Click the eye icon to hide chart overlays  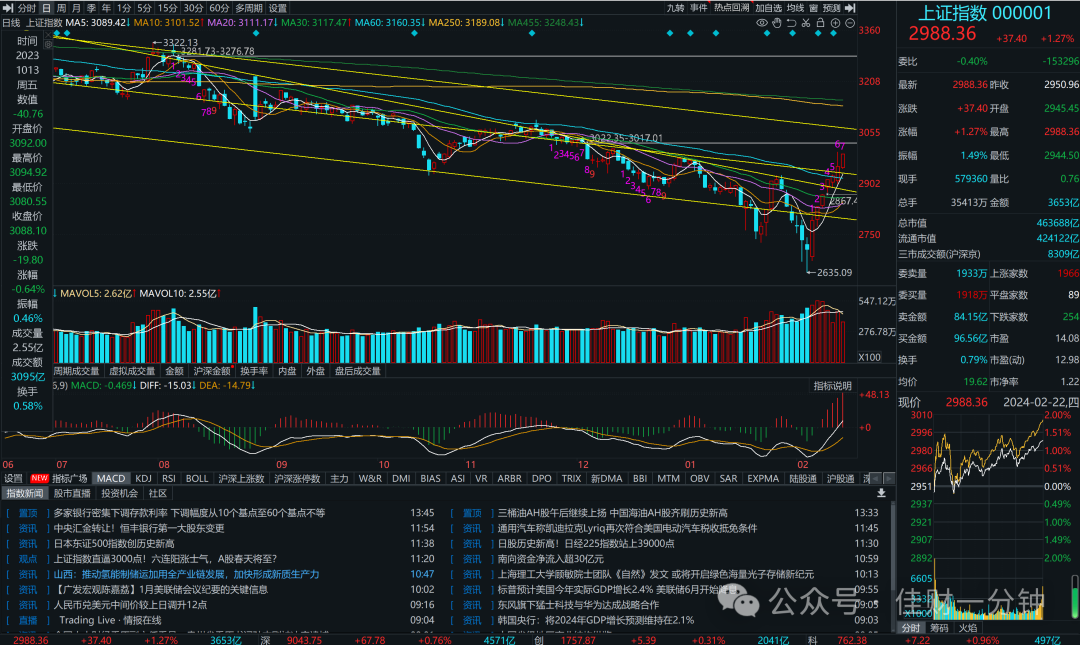[x=762, y=23]
